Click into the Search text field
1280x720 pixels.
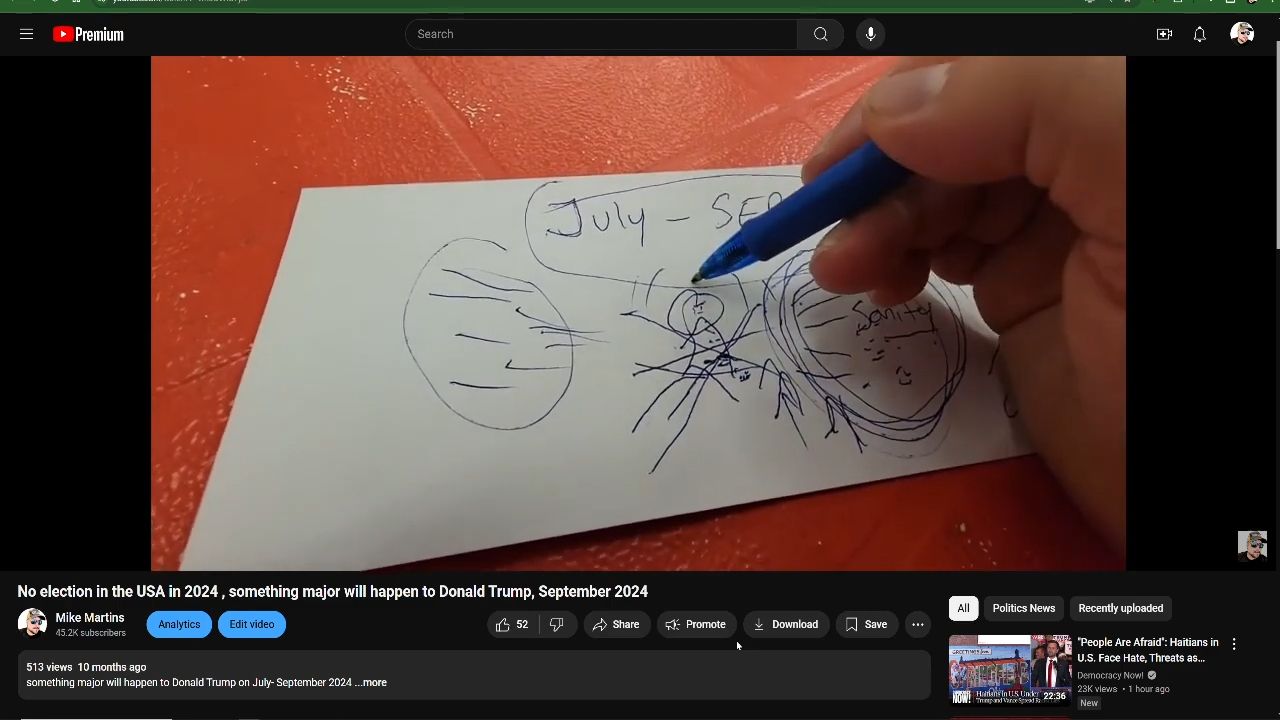(600, 34)
